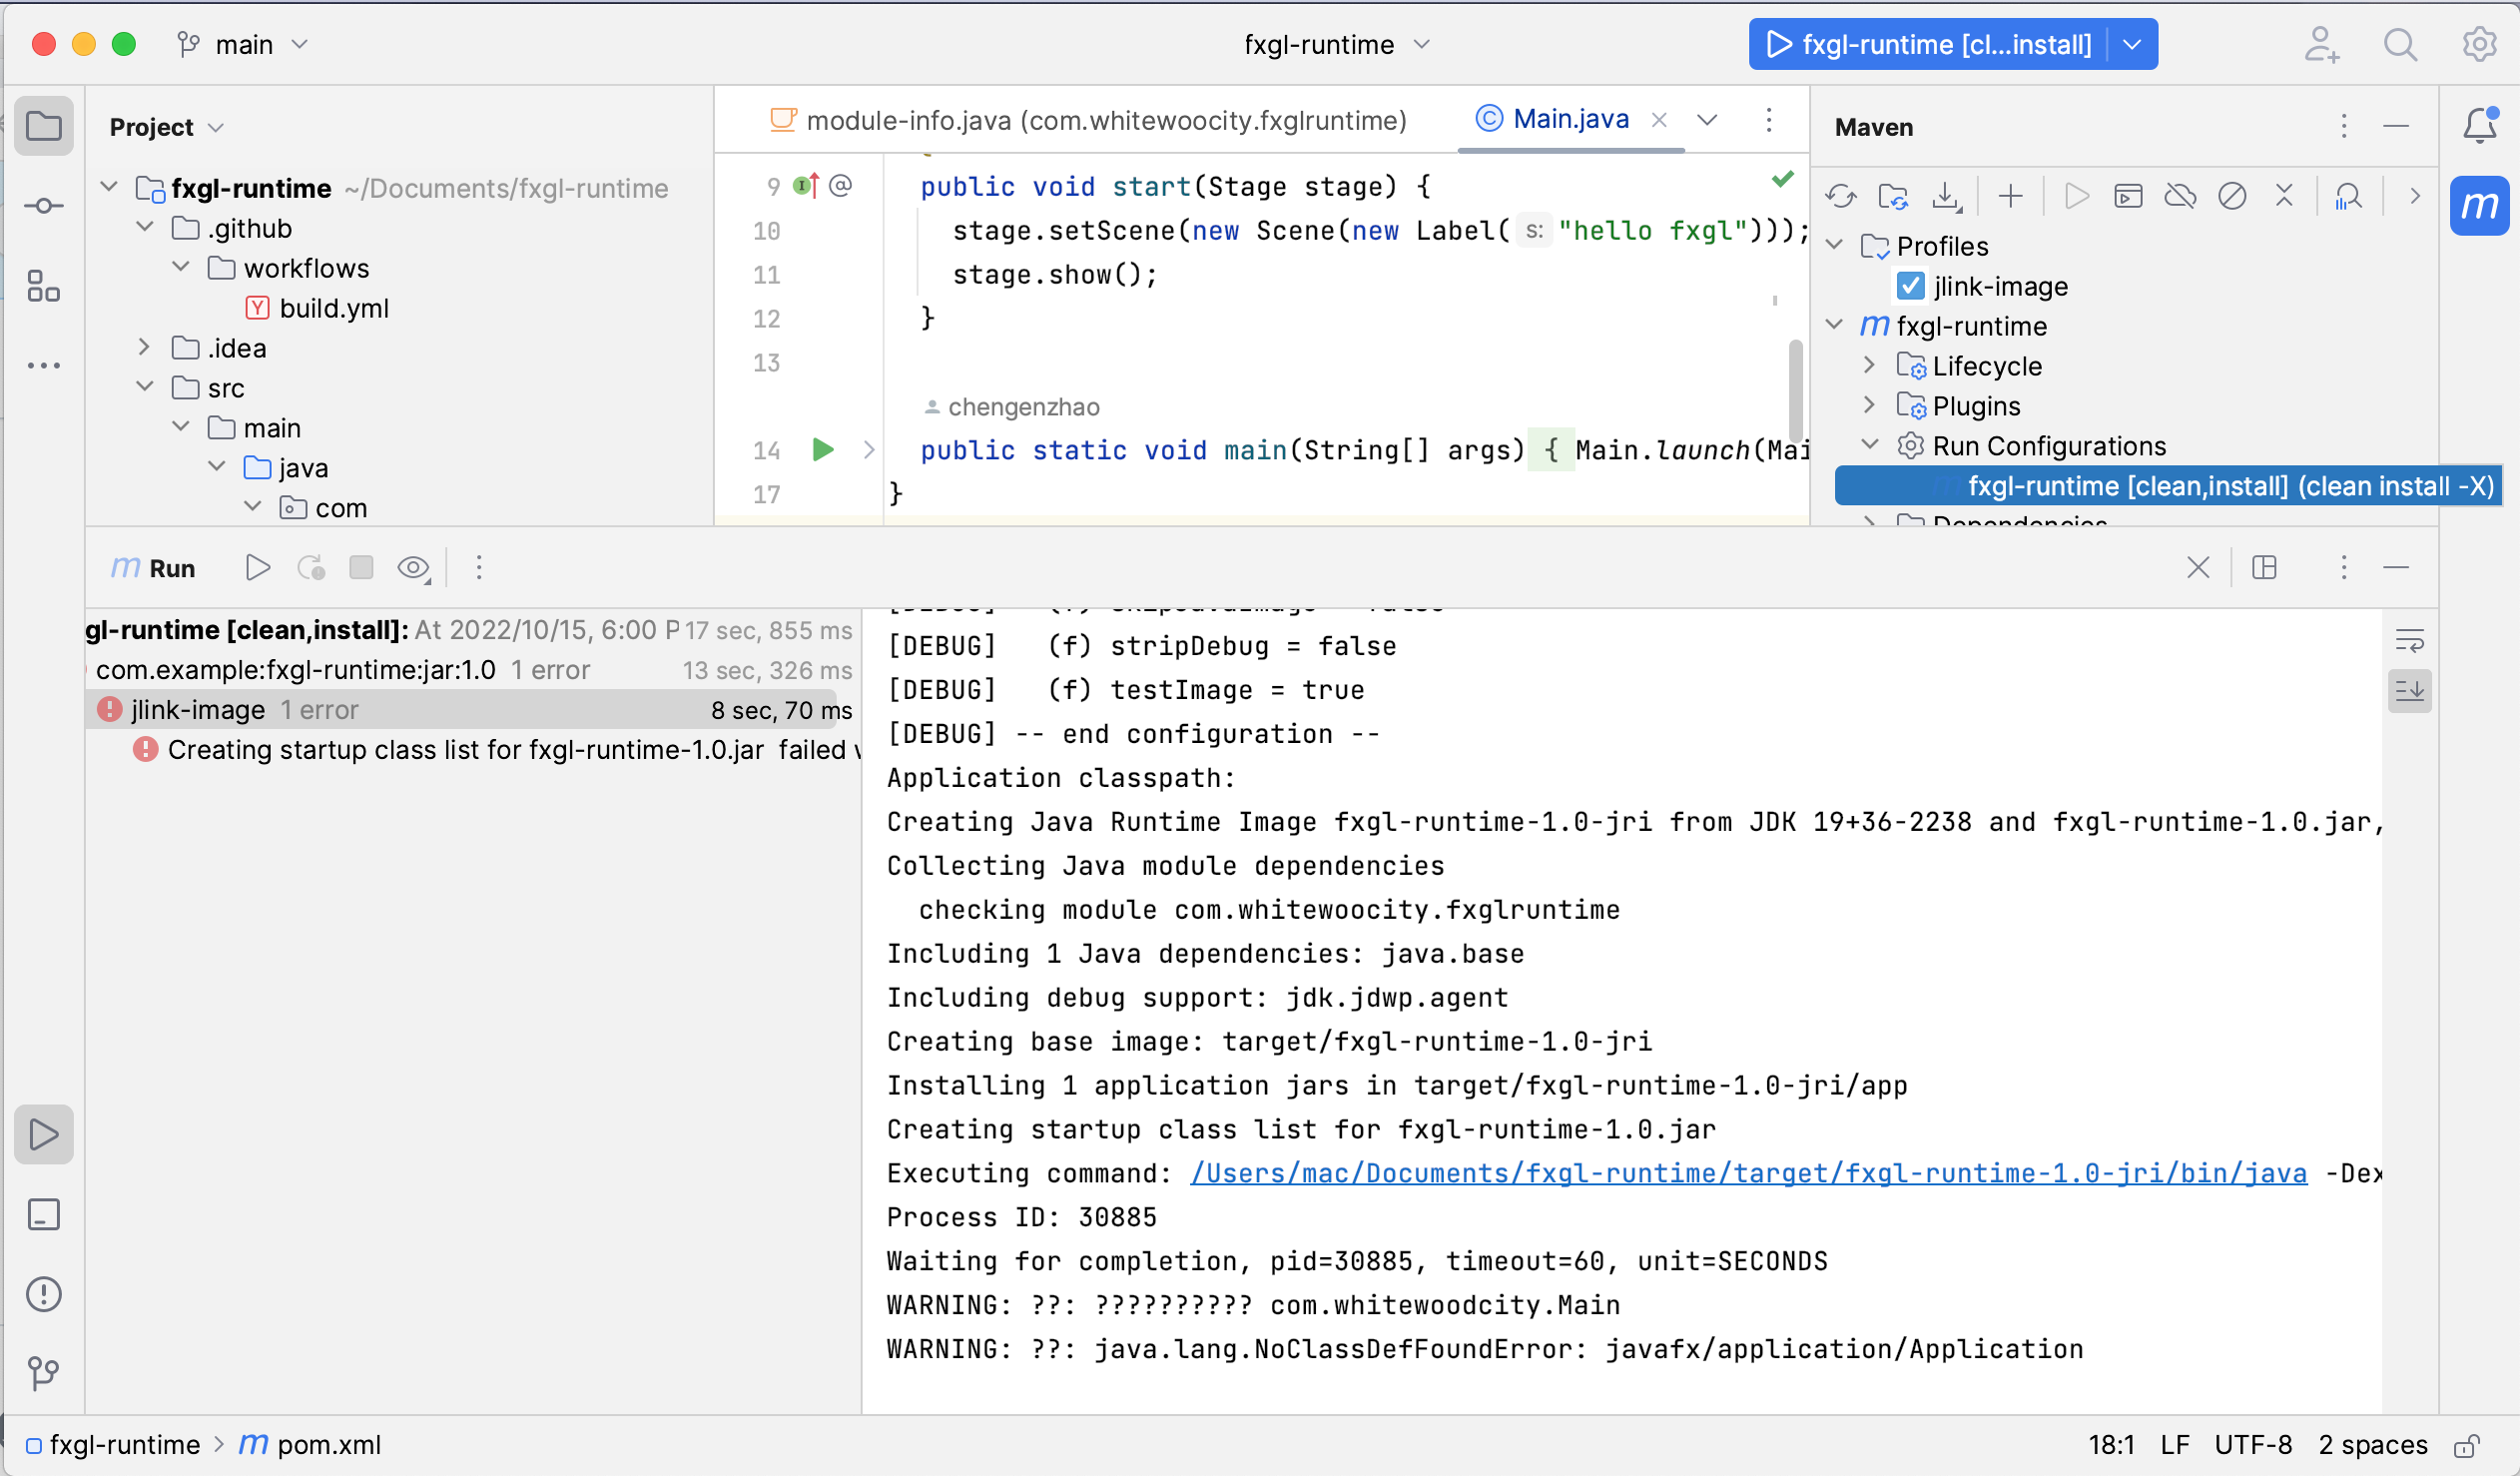This screenshot has width=2520, height=1476.
Task: Enable scroll to end in console output
Action: (x=2411, y=691)
